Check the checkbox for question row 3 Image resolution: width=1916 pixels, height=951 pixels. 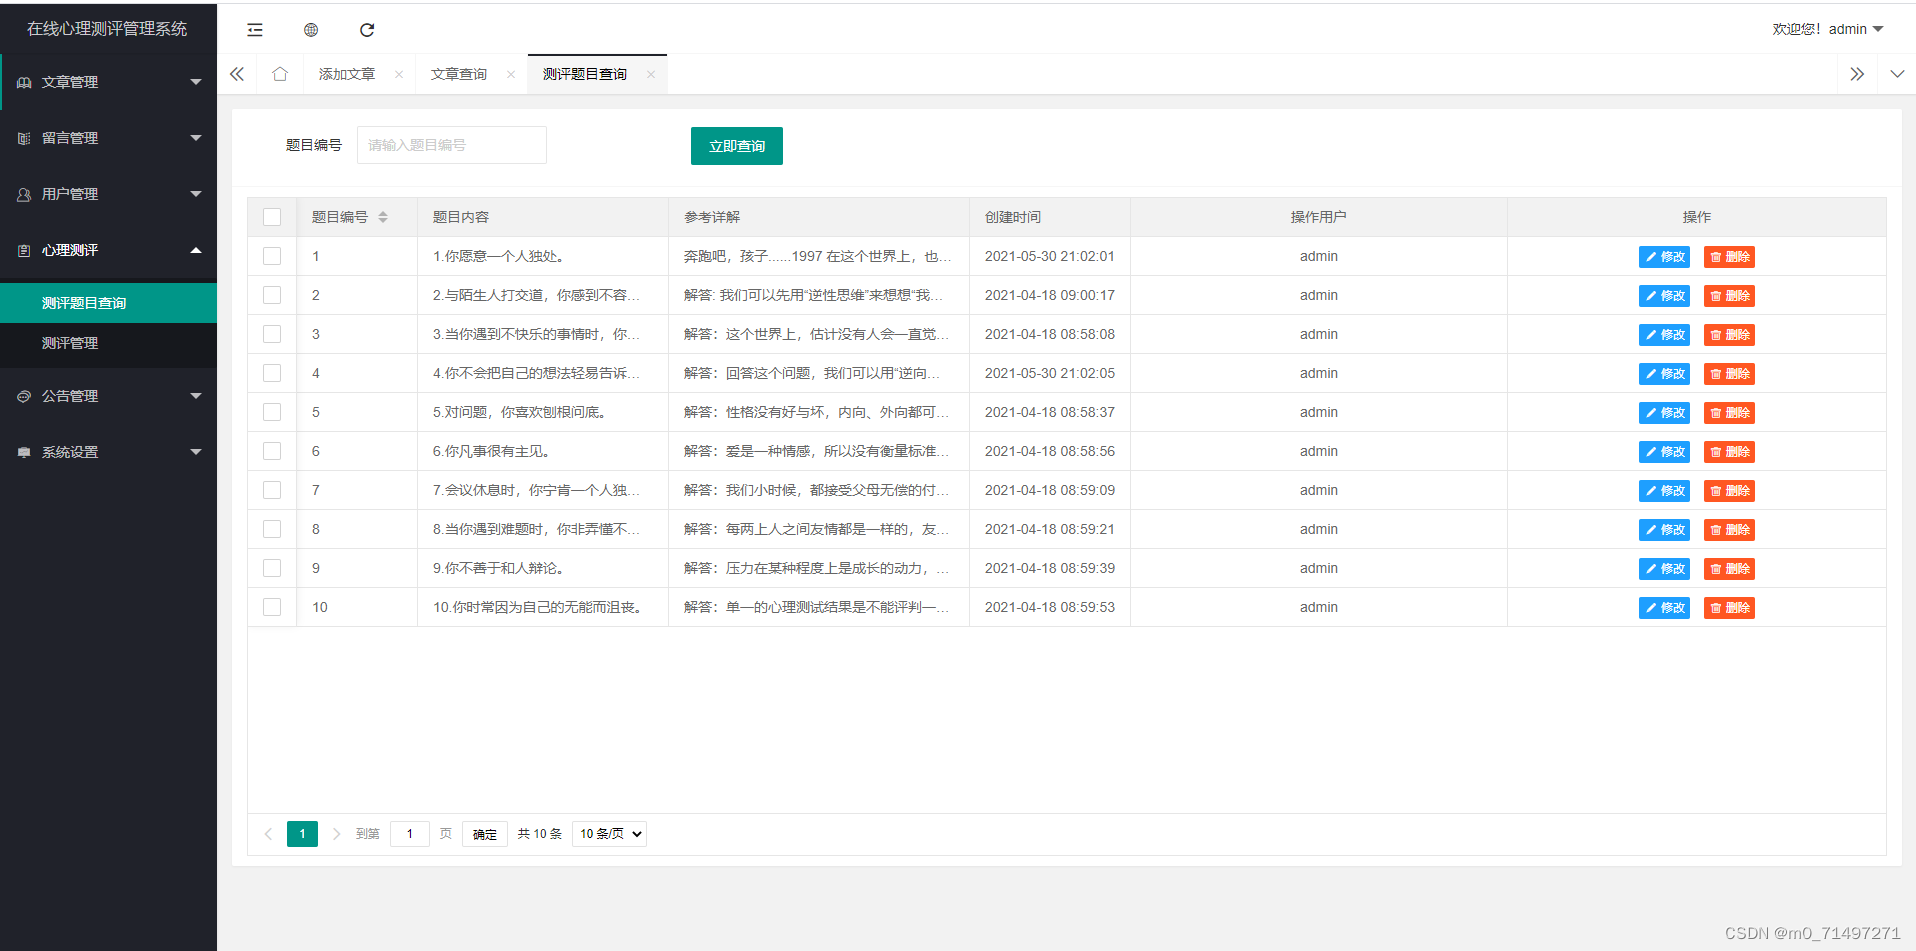click(272, 334)
